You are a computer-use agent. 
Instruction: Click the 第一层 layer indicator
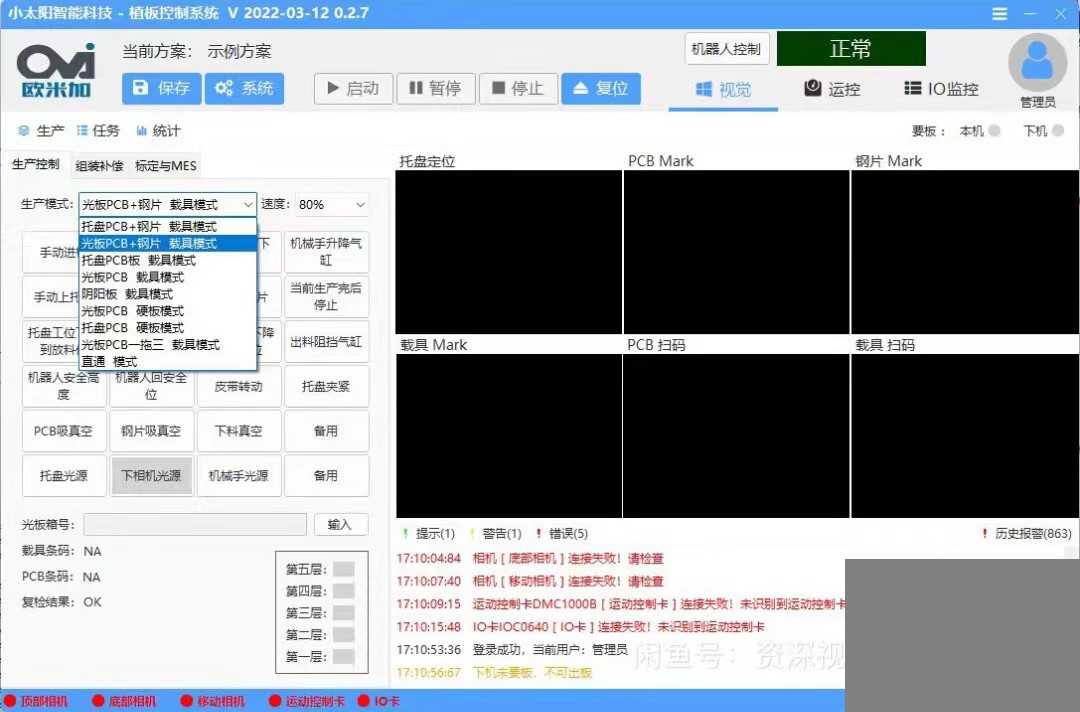[344, 657]
